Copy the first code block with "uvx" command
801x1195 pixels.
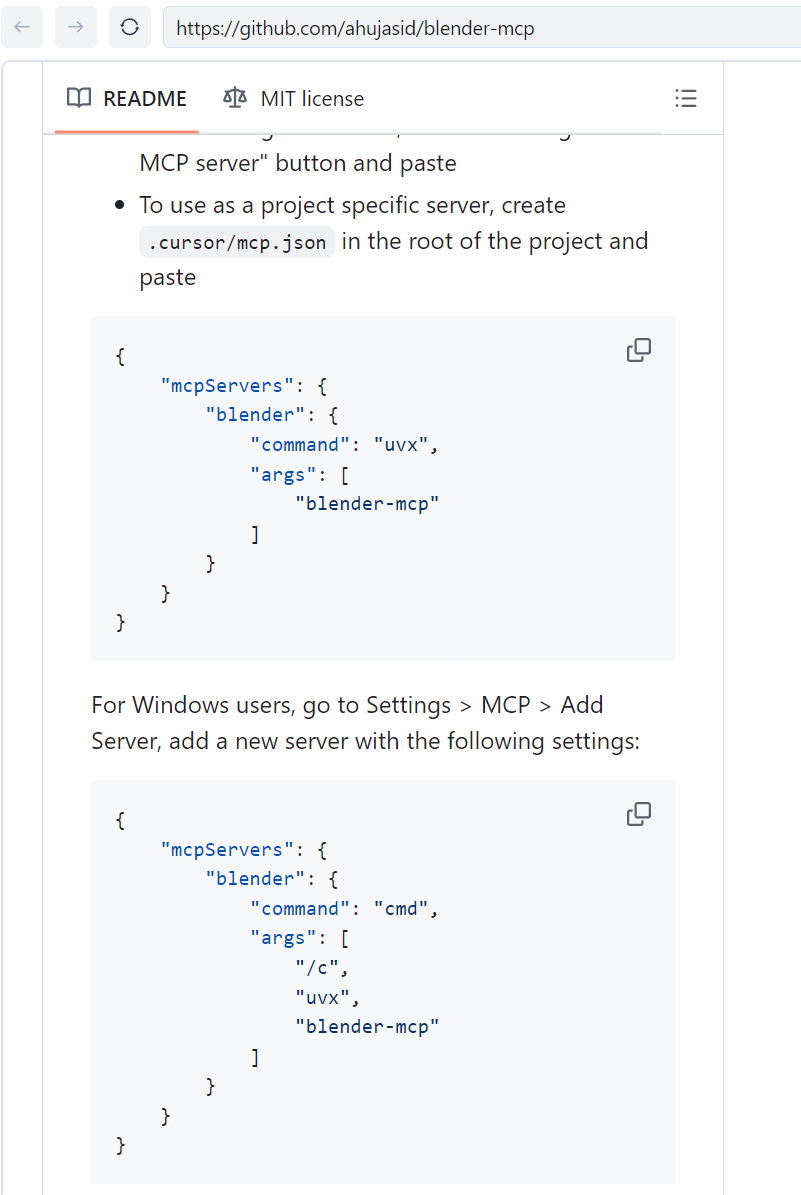(x=638, y=350)
